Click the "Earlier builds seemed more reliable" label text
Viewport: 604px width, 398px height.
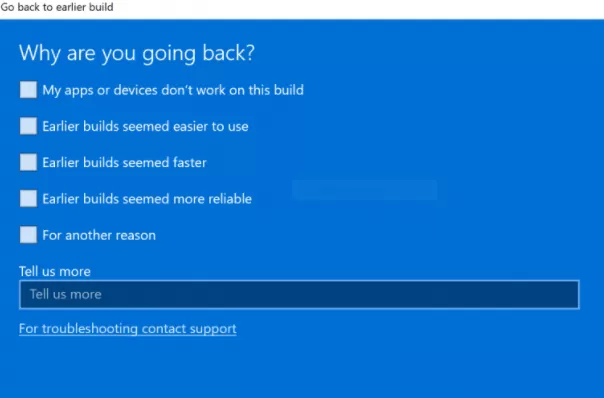(x=147, y=199)
